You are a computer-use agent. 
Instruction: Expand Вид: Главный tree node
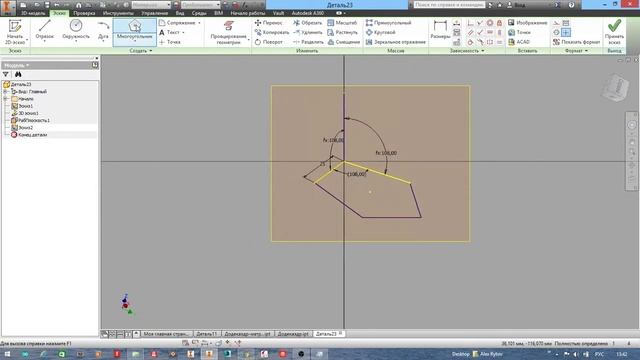coord(6,92)
